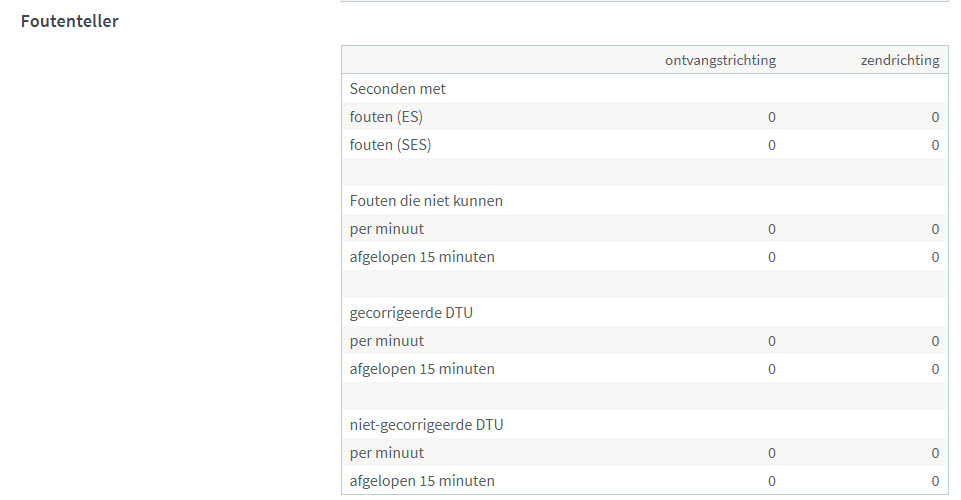Click zendrichting value for fouten (SES)
This screenshot has height=500, width=961.
tap(935, 145)
